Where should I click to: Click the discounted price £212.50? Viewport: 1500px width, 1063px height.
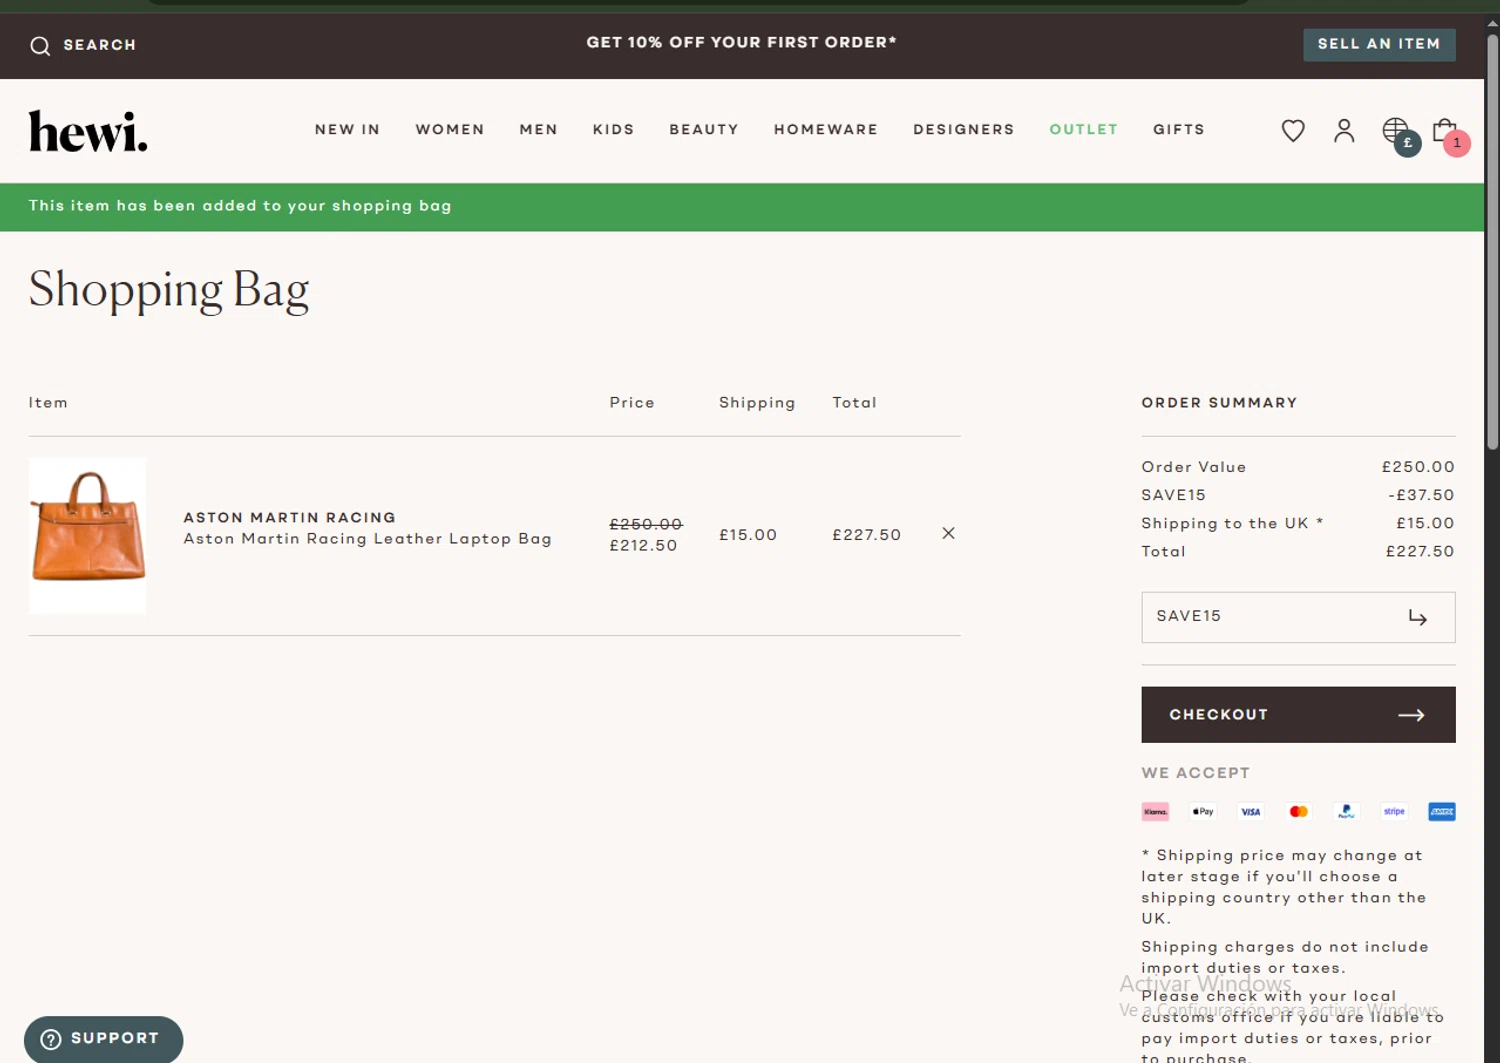click(643, 546)
